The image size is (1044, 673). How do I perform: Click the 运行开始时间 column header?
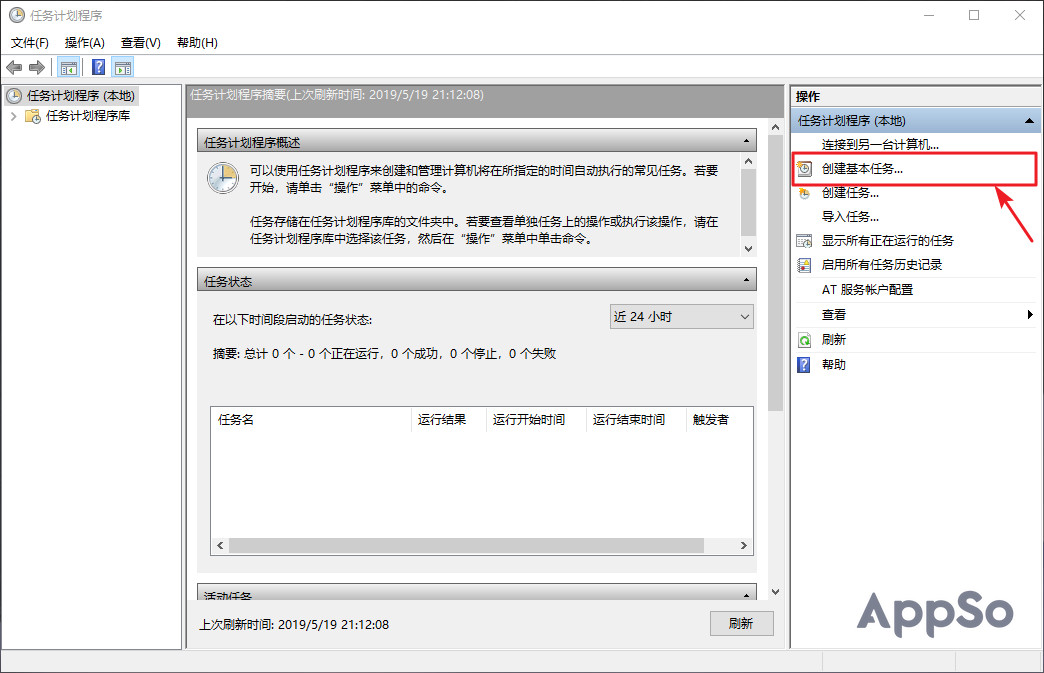point(535,420)
